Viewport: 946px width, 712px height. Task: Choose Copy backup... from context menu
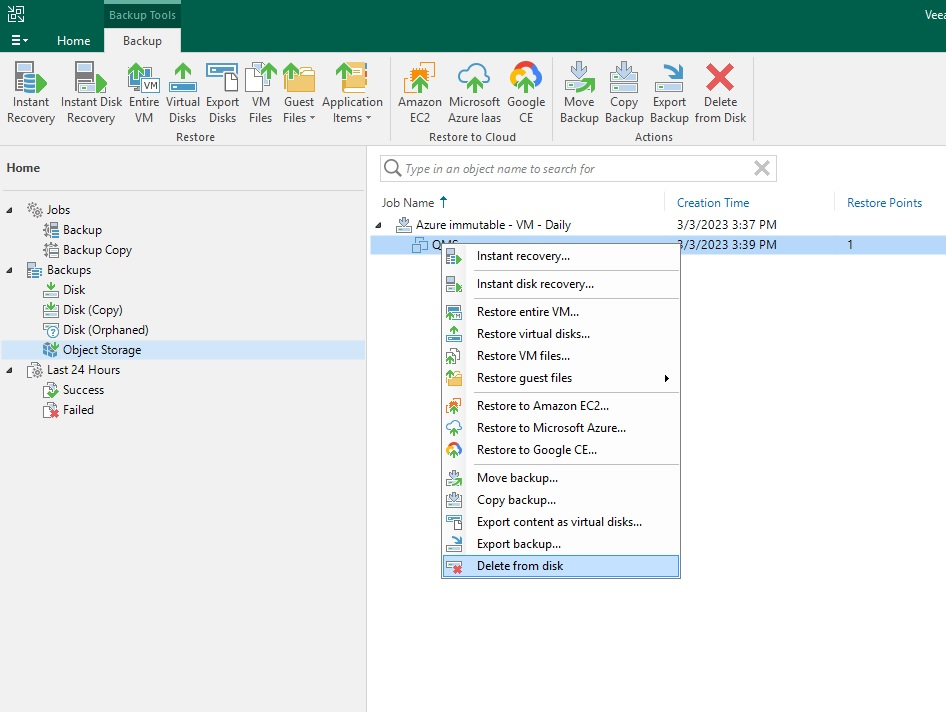(x=561, y=500)
